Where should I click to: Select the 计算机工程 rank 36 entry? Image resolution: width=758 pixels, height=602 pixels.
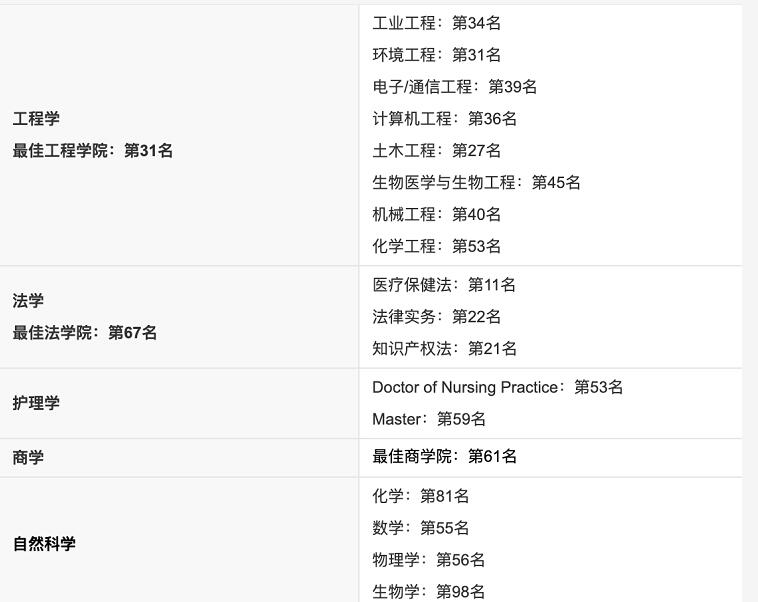tap(444, 119)
